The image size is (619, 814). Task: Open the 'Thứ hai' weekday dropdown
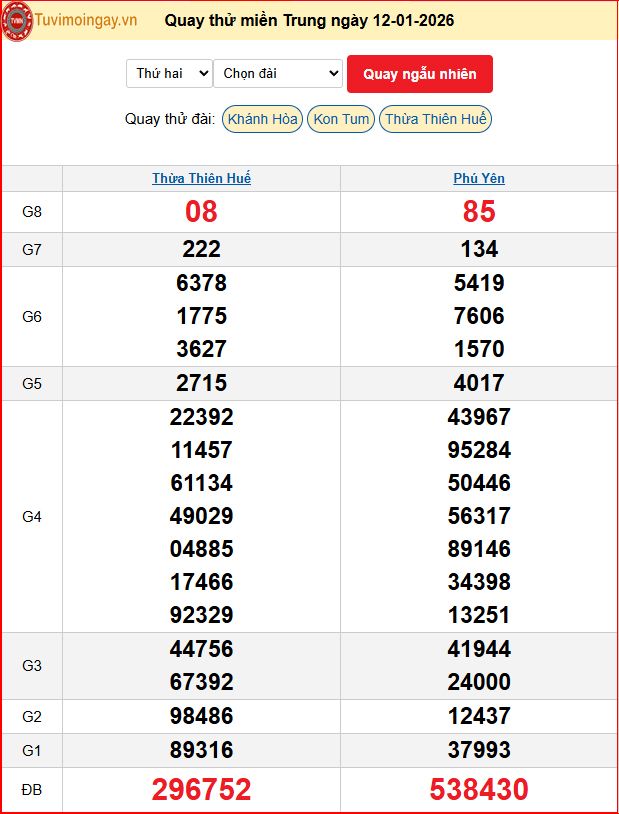point(169,74)
